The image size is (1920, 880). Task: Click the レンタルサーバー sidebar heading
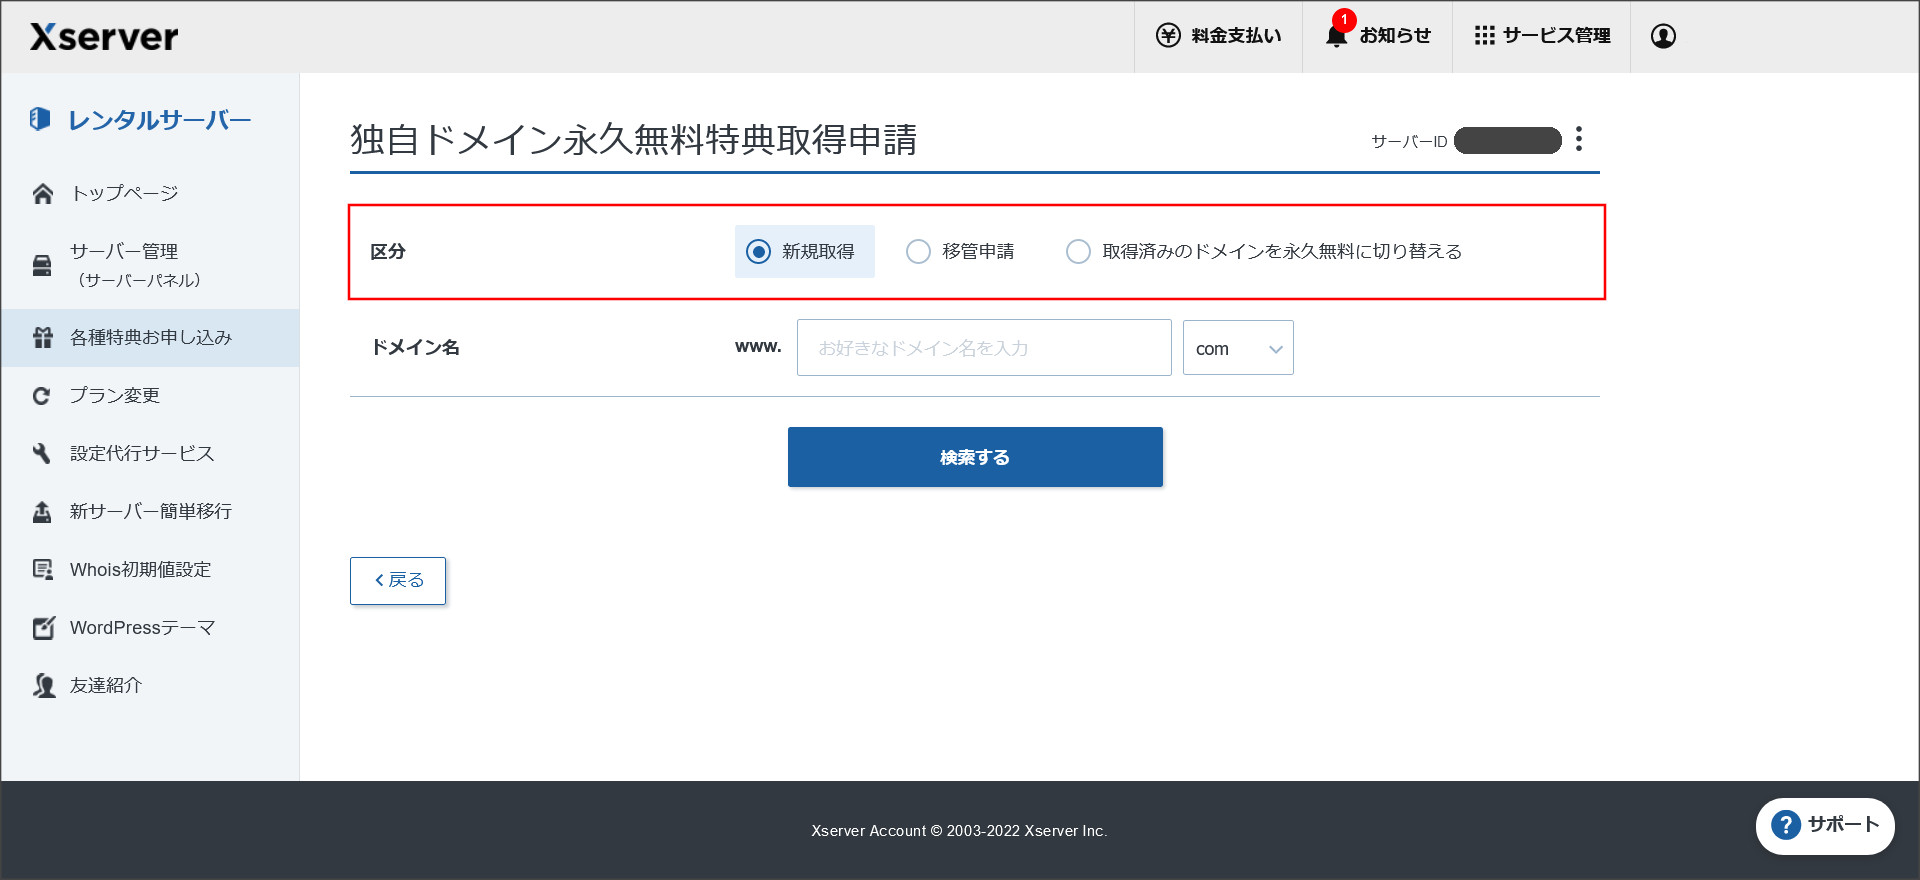point(159,120)
